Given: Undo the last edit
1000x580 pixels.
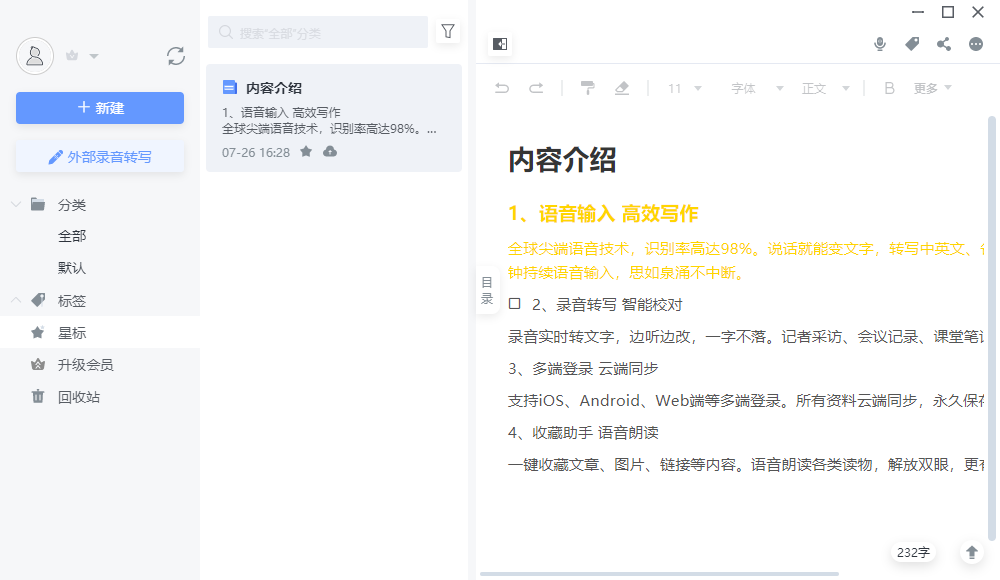Looking at the screenshot, I should [502, 88].
